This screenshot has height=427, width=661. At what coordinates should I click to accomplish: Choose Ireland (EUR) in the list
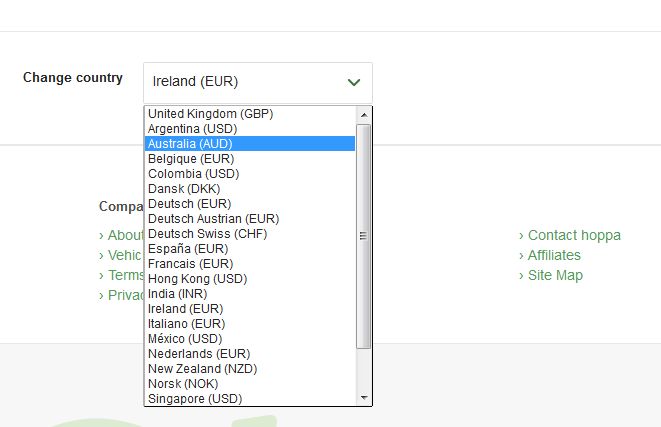(250, 309)
